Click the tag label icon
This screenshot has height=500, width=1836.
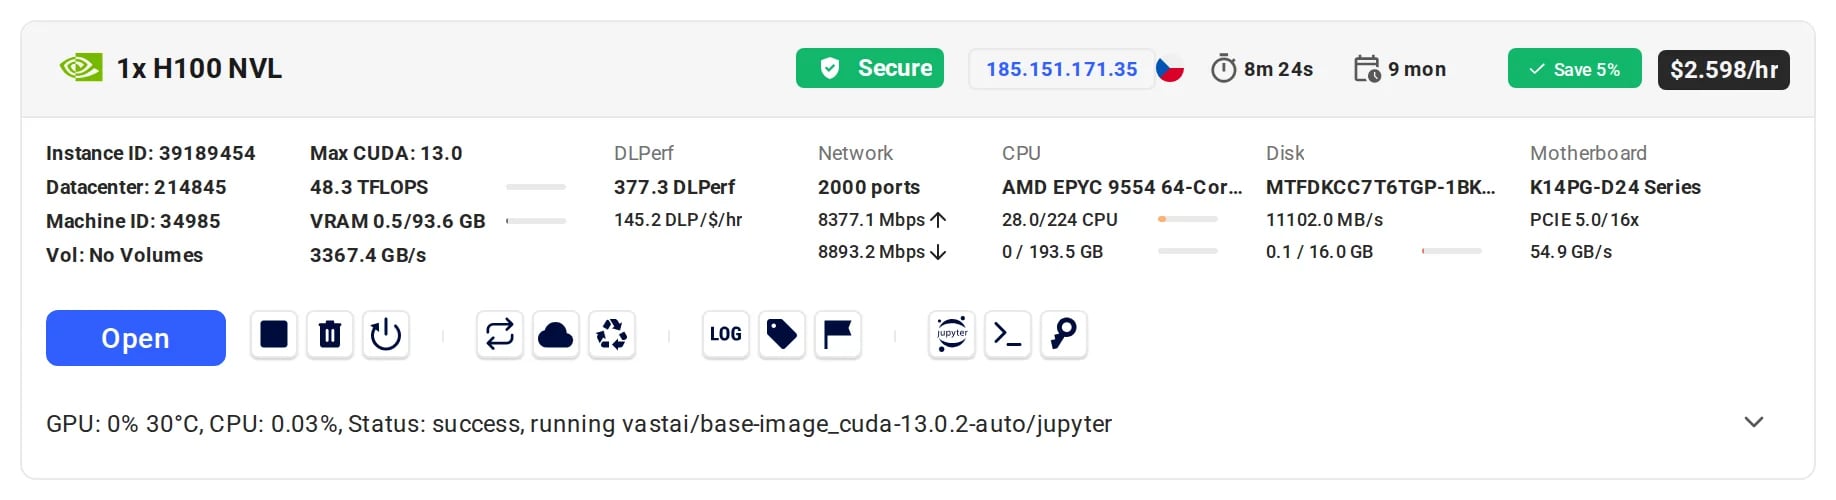point(782,334)
